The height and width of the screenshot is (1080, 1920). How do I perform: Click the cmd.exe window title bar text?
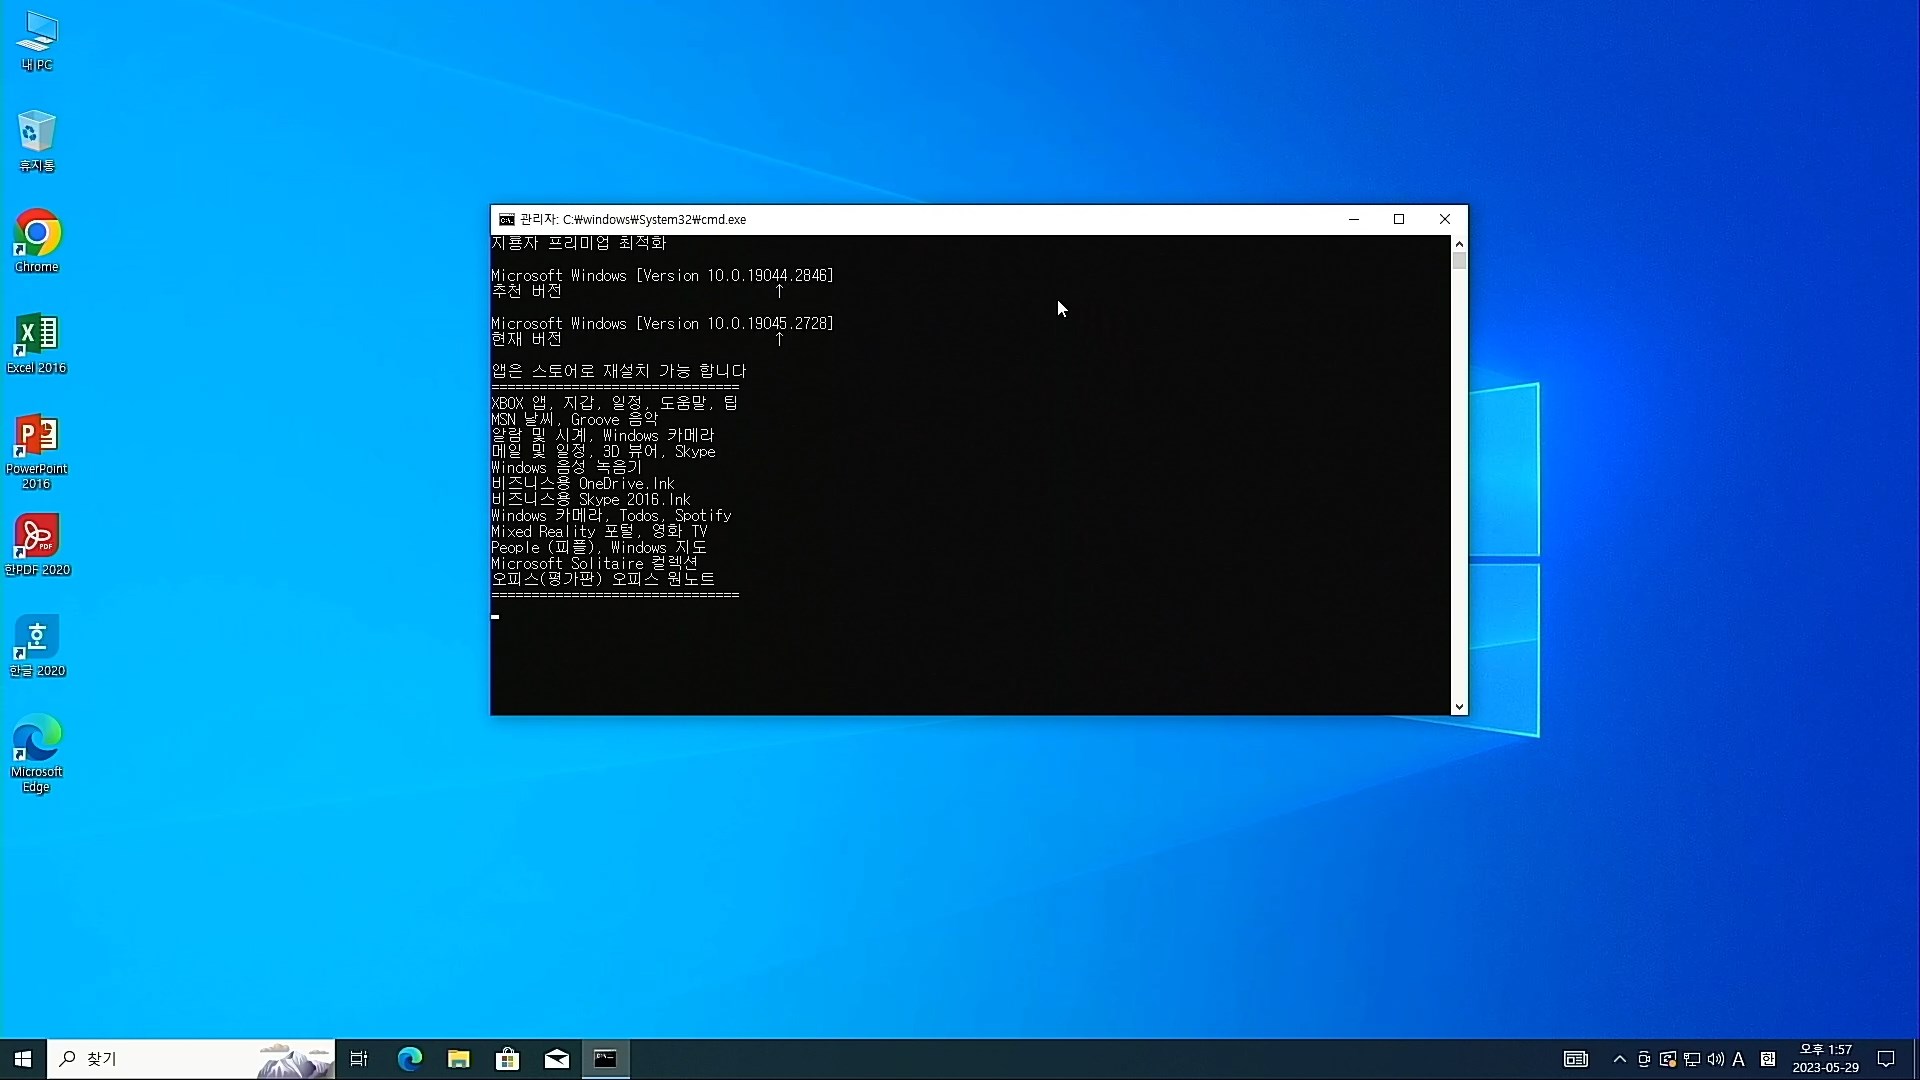633,219
